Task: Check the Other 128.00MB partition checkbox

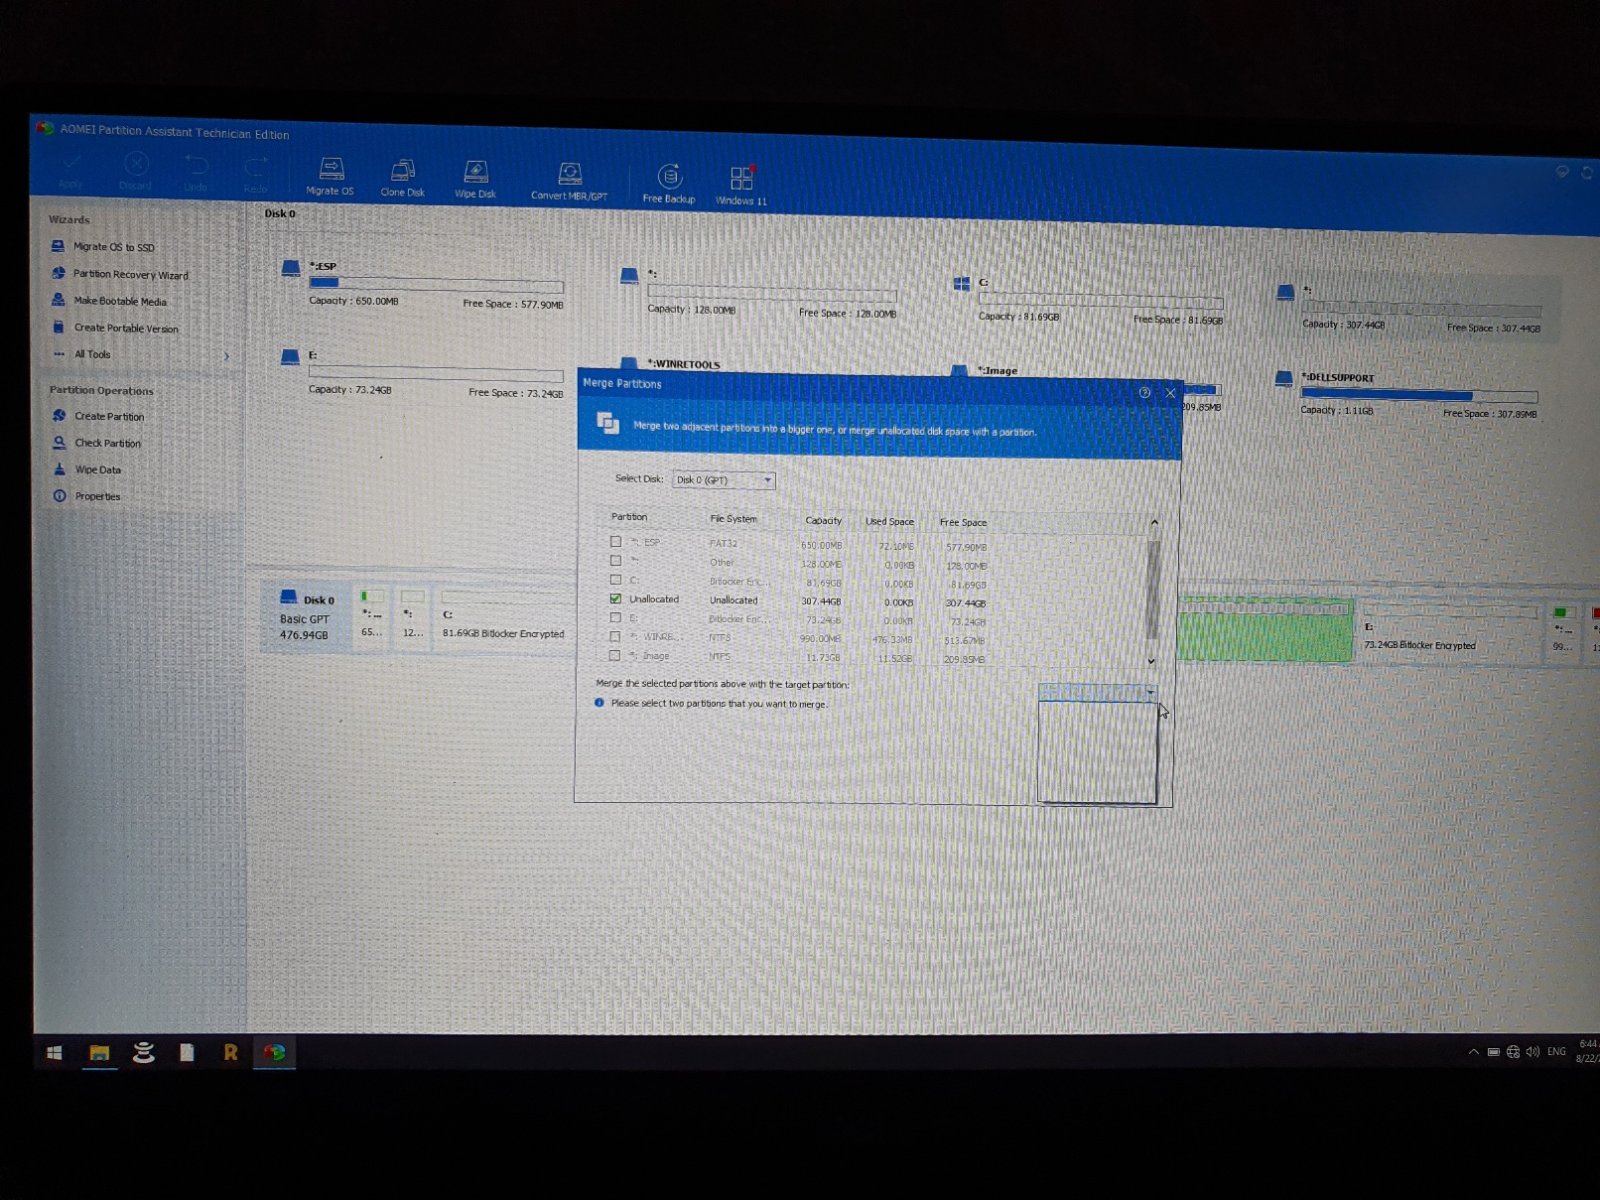Action: tap(616, 561)
